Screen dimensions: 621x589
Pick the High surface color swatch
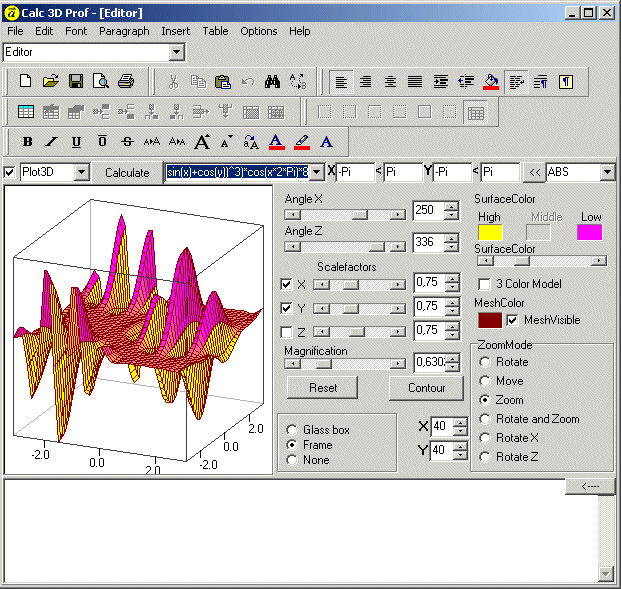point(490,233)
